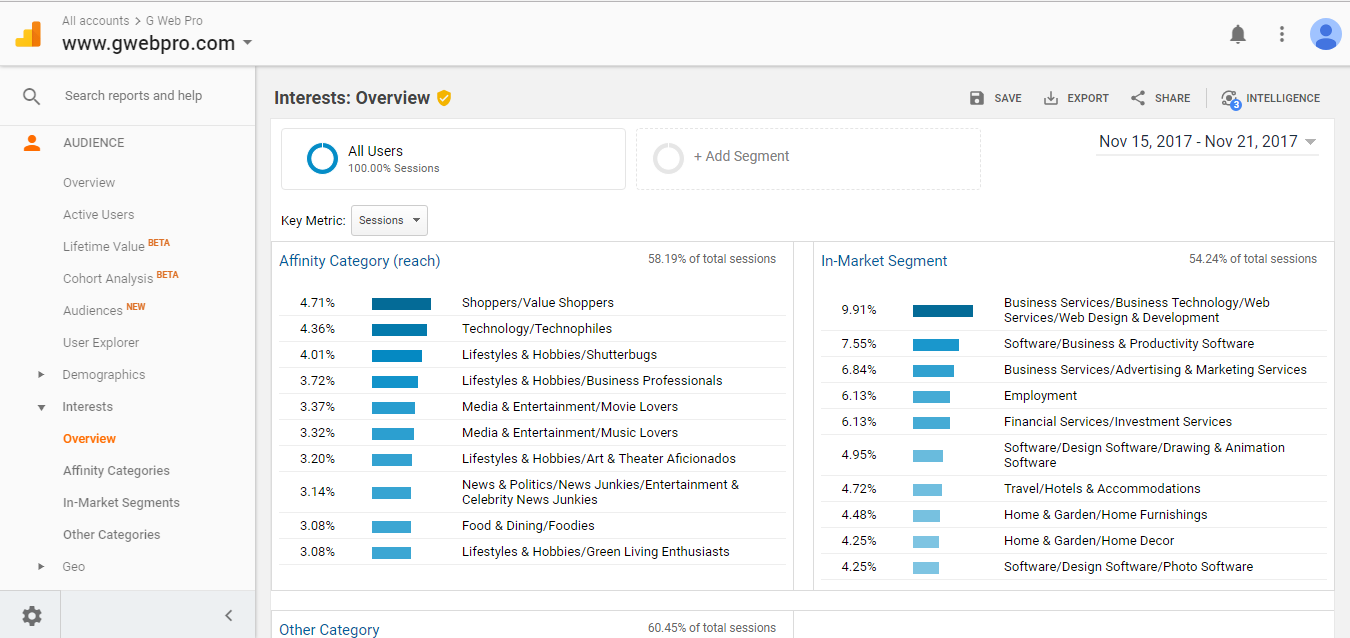Open the Admin settings gear
1350x638 pixels.
32,616
